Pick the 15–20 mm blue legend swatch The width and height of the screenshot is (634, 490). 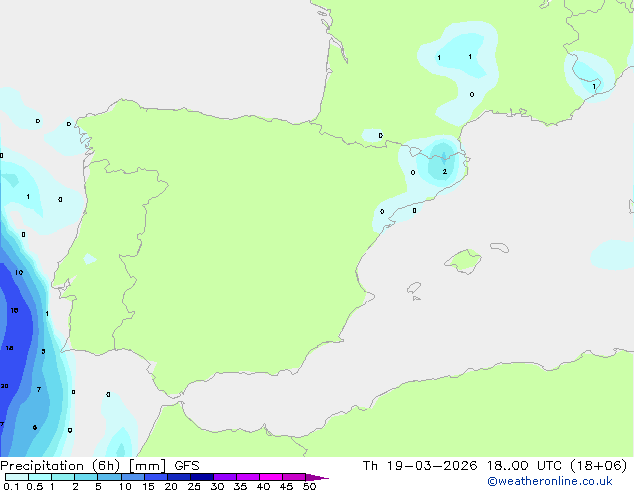coord(156,477)
